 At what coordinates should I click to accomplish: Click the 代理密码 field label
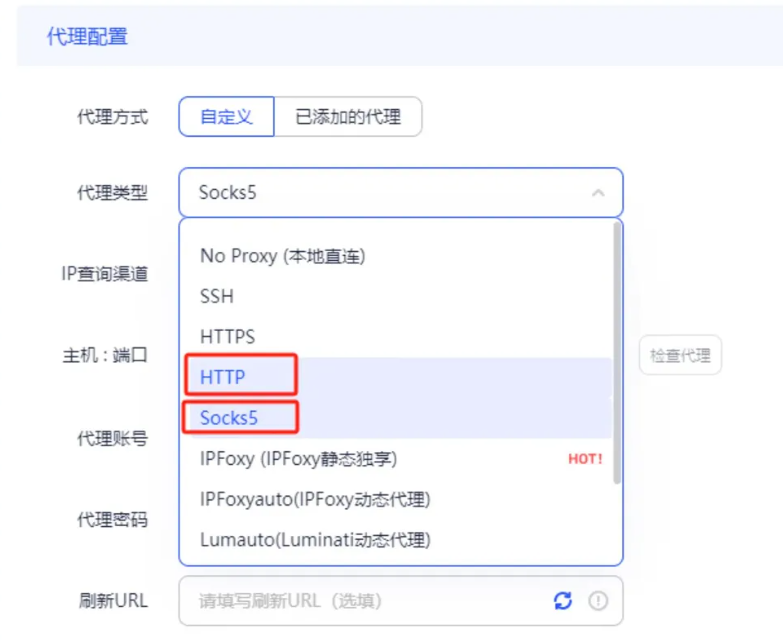point(112,520)
